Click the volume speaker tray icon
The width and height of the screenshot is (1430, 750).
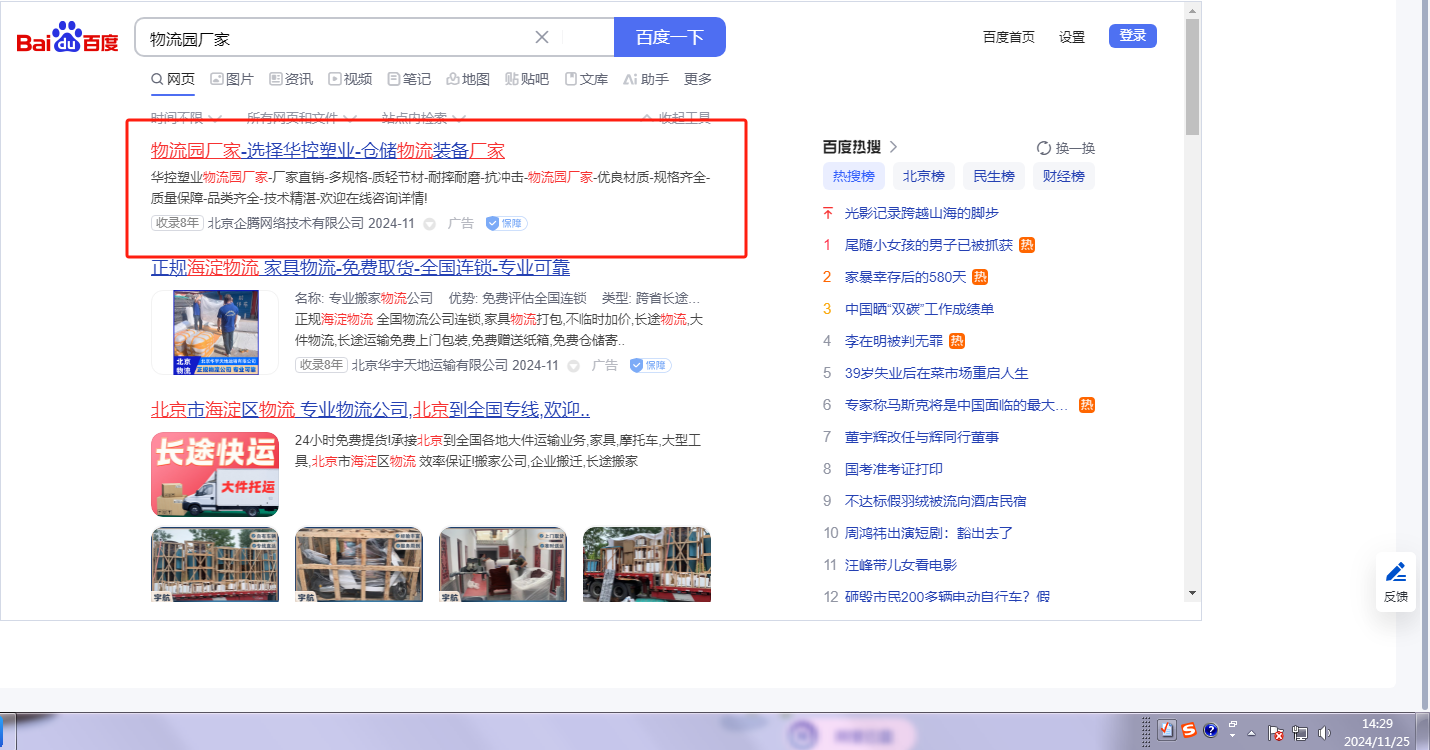tap(1326, 732)
